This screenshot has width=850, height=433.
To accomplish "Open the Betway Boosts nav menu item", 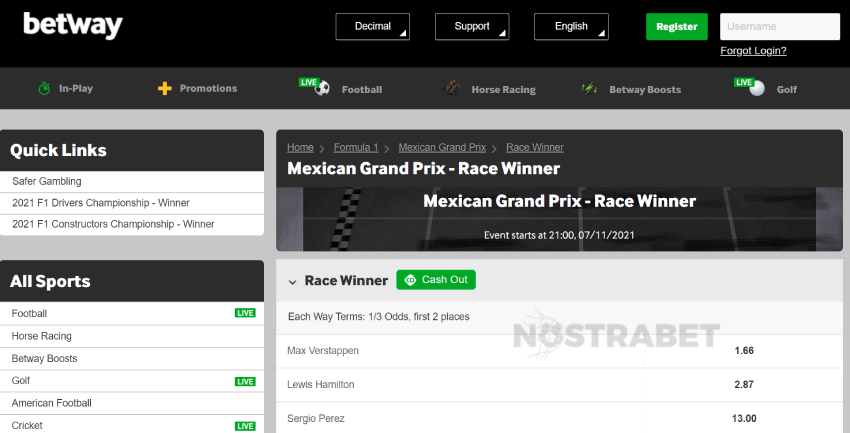I will [x=631, y=89].
